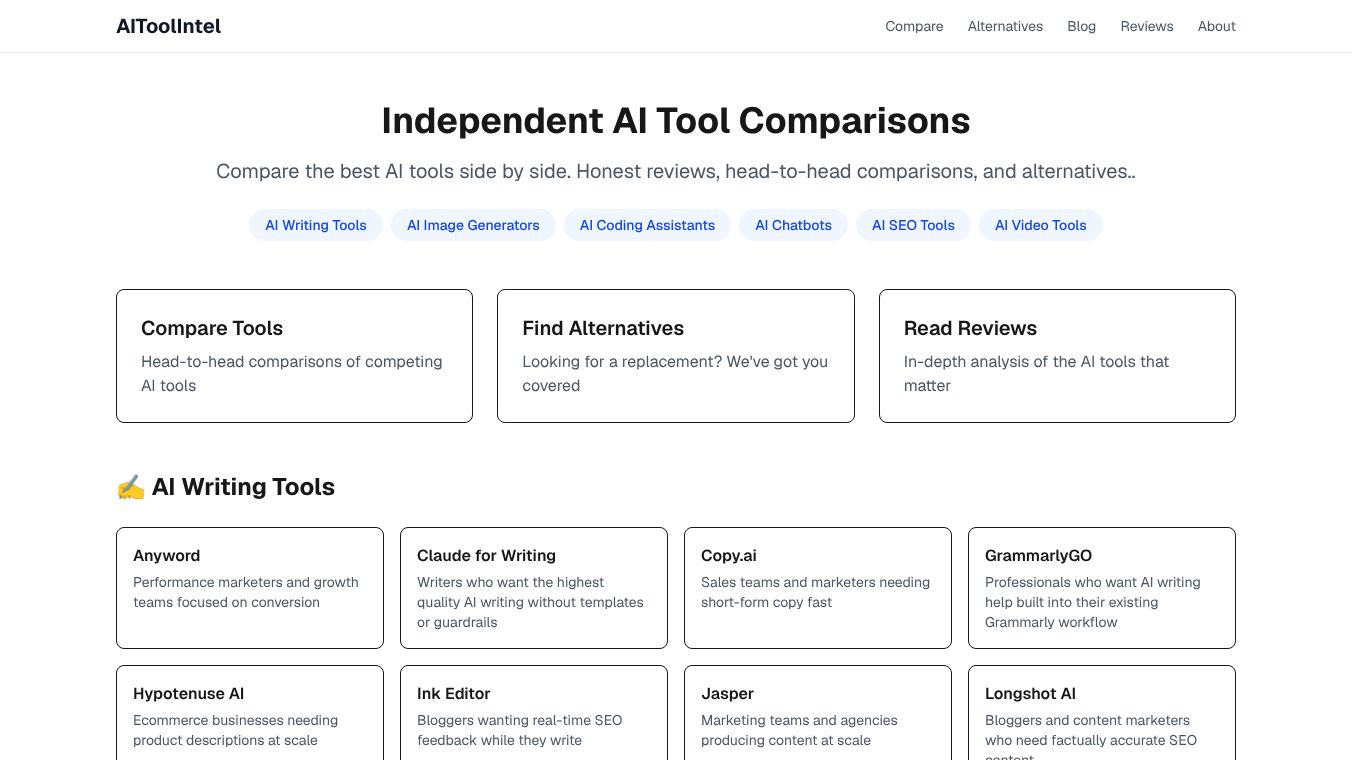Click 'Looking for a replacement?' description text
This screenshot has height=760, width=1352.
[675, 374]
